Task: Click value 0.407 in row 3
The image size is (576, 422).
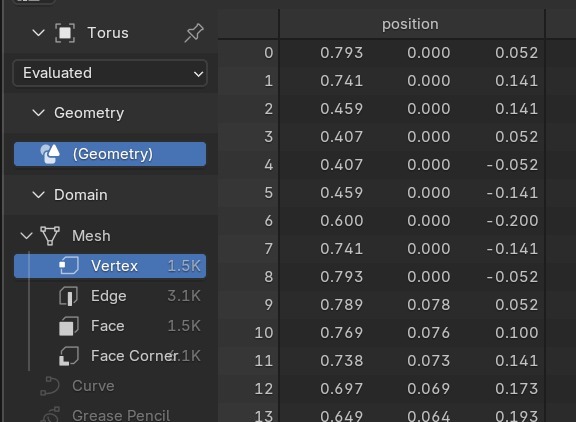Action: (341, 137)
